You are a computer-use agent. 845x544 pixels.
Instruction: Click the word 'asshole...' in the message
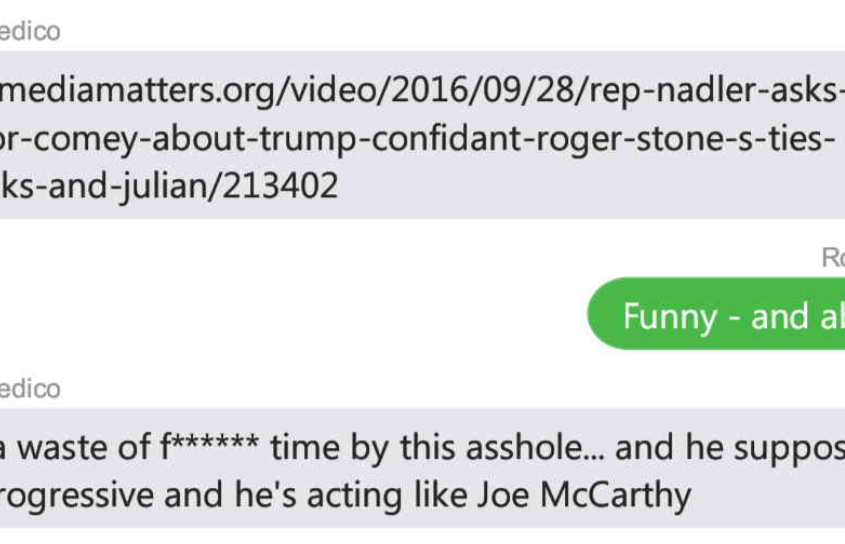523,449
